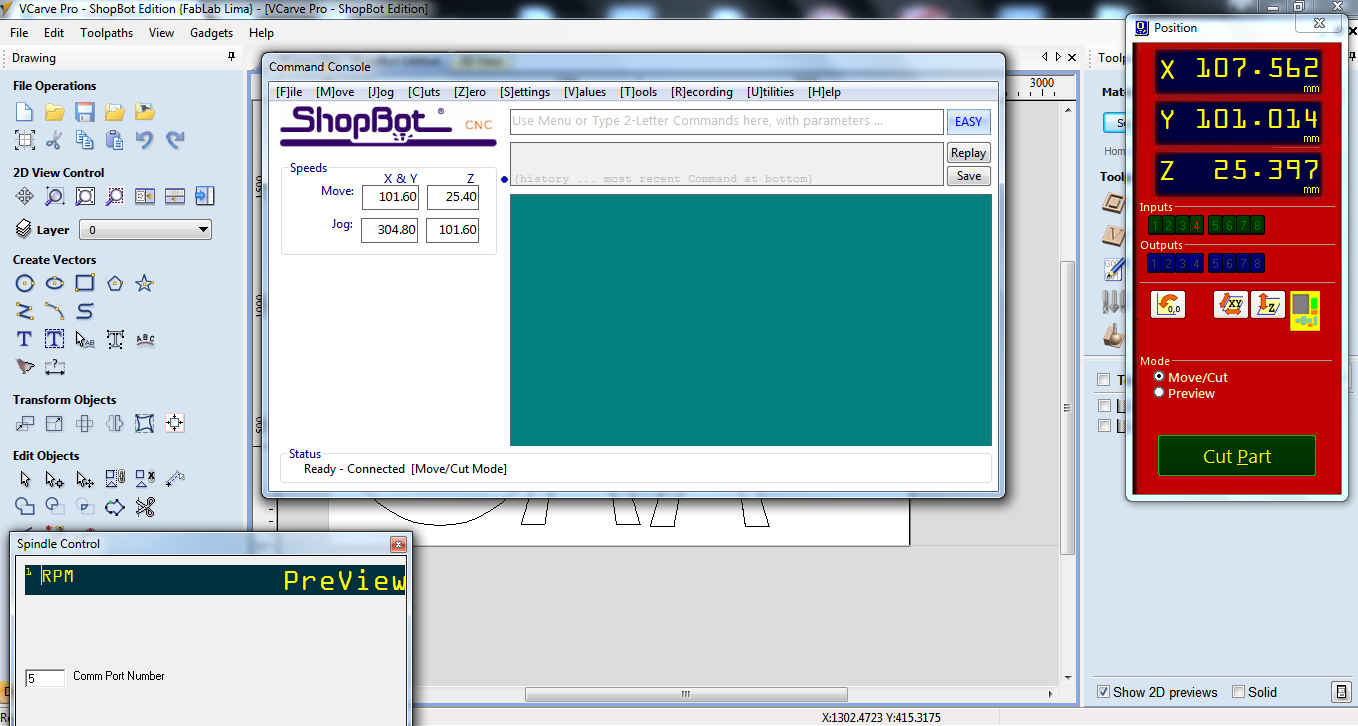1358x726 pixels.
Task: Pin the Drawing panel
Action: [x=232, y=58]
